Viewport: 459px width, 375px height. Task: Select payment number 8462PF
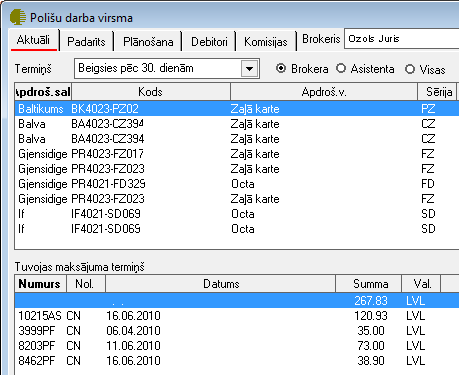(x=37, y=360)
